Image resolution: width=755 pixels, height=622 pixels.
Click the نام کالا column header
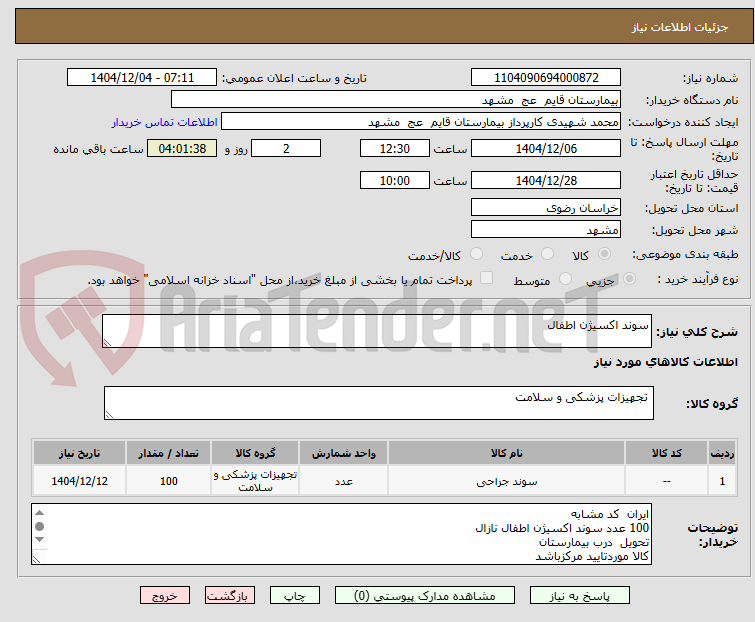click(507, 453)
